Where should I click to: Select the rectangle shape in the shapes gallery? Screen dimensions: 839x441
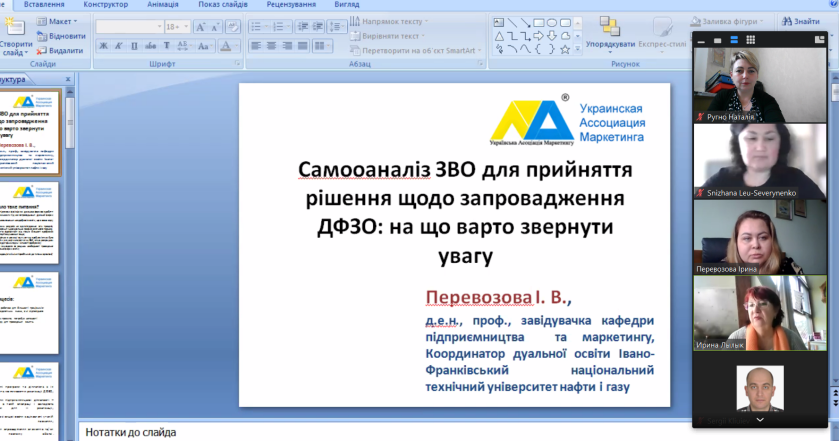[540, 21]
